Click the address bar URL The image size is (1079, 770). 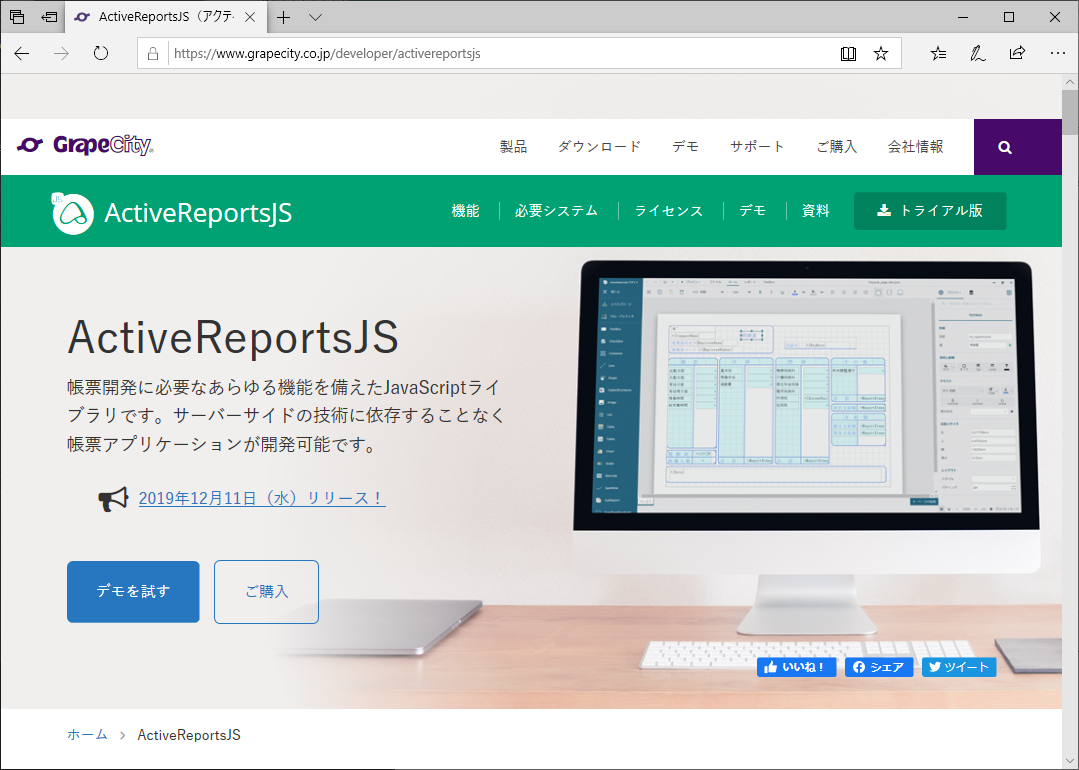point(327,54)
